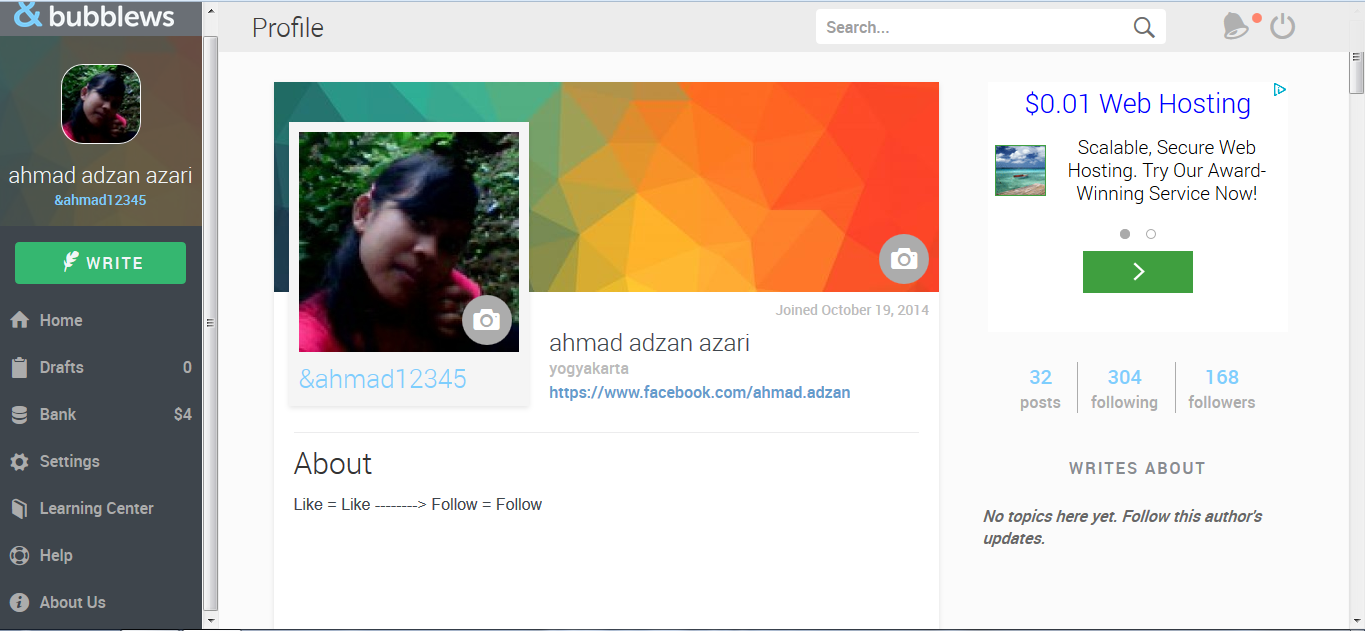Click the &ahmad12345 handle in sidebar
Viewport: 1365px width, 631px height.
(100, 200)
